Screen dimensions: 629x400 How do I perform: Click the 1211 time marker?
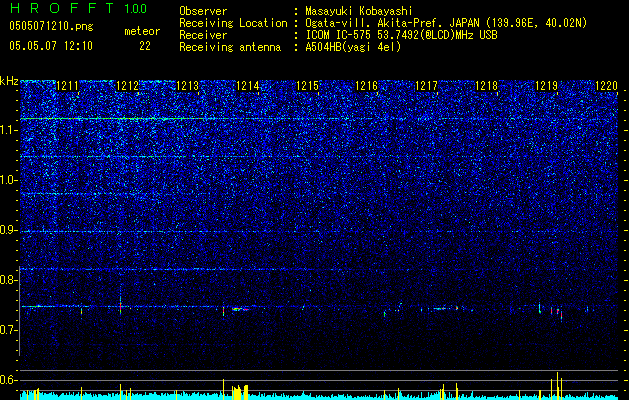[67, 86]
